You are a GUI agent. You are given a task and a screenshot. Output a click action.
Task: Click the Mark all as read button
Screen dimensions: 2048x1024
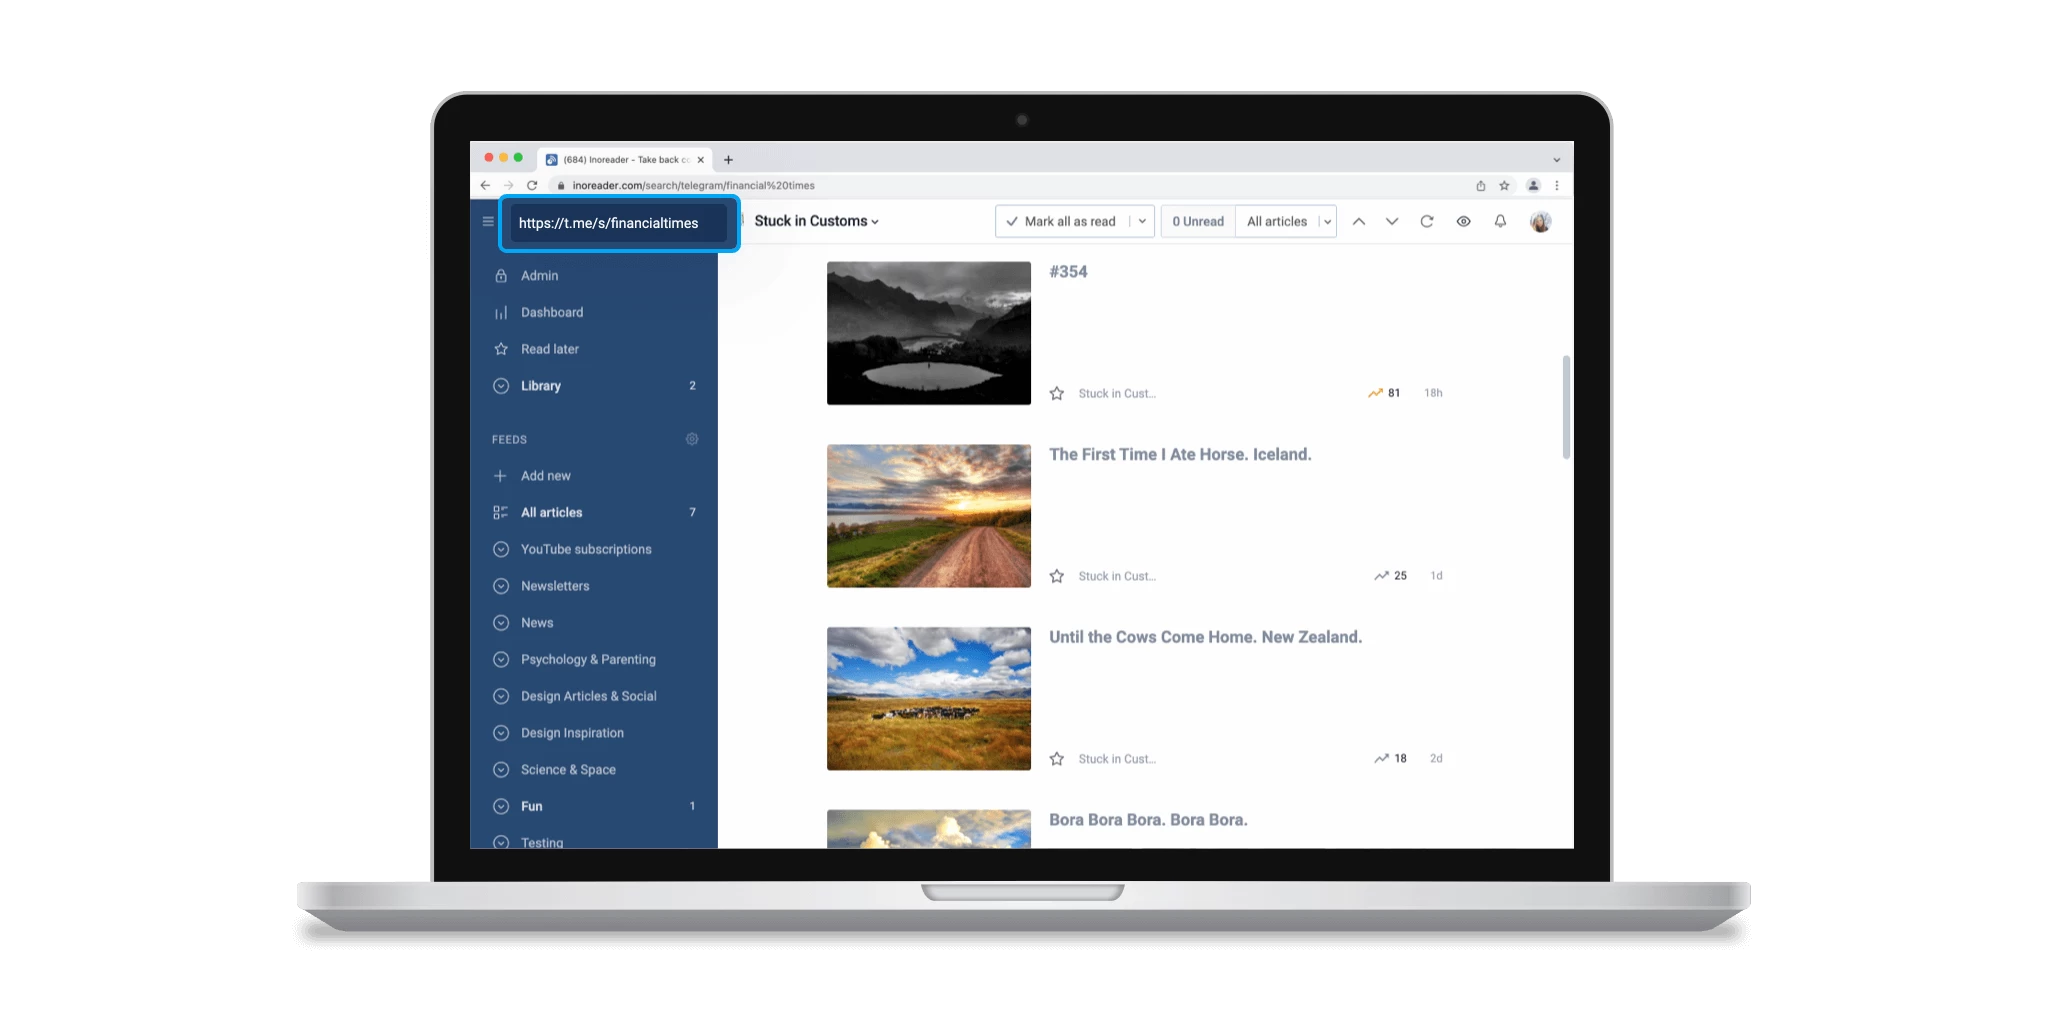[1062, 221]
